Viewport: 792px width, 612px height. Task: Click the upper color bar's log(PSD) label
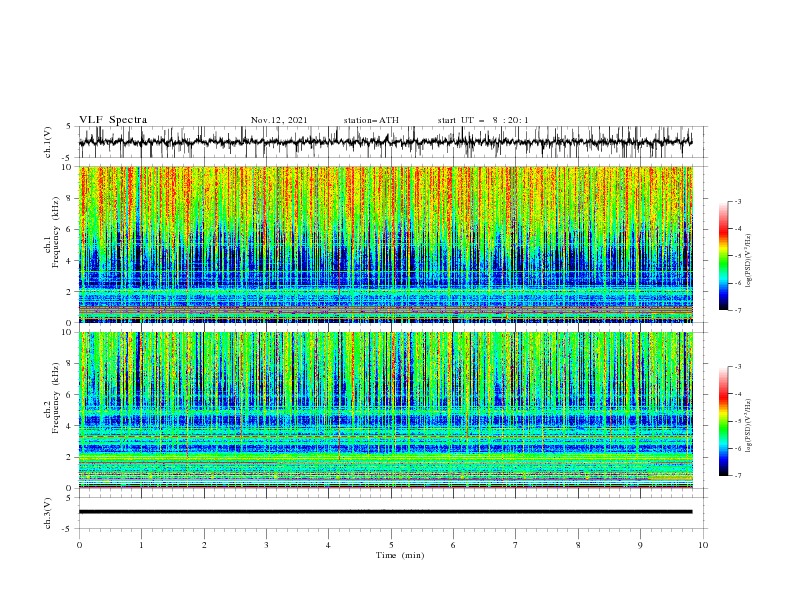[x=749, y=261]
